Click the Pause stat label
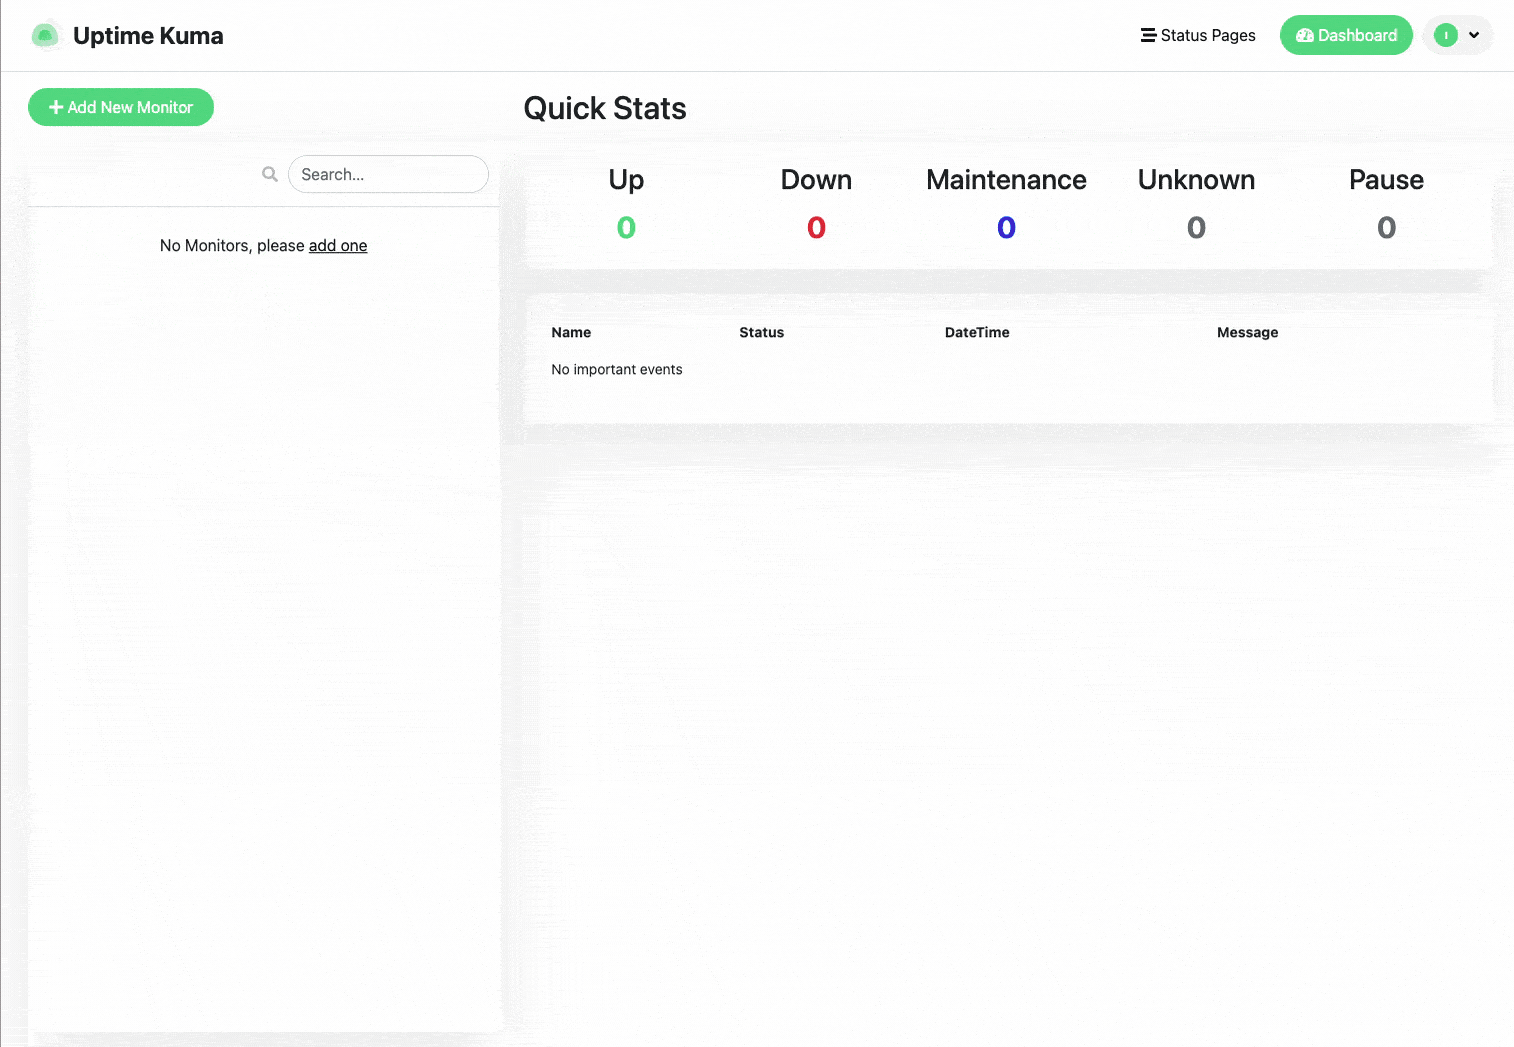 point(1386,180)
